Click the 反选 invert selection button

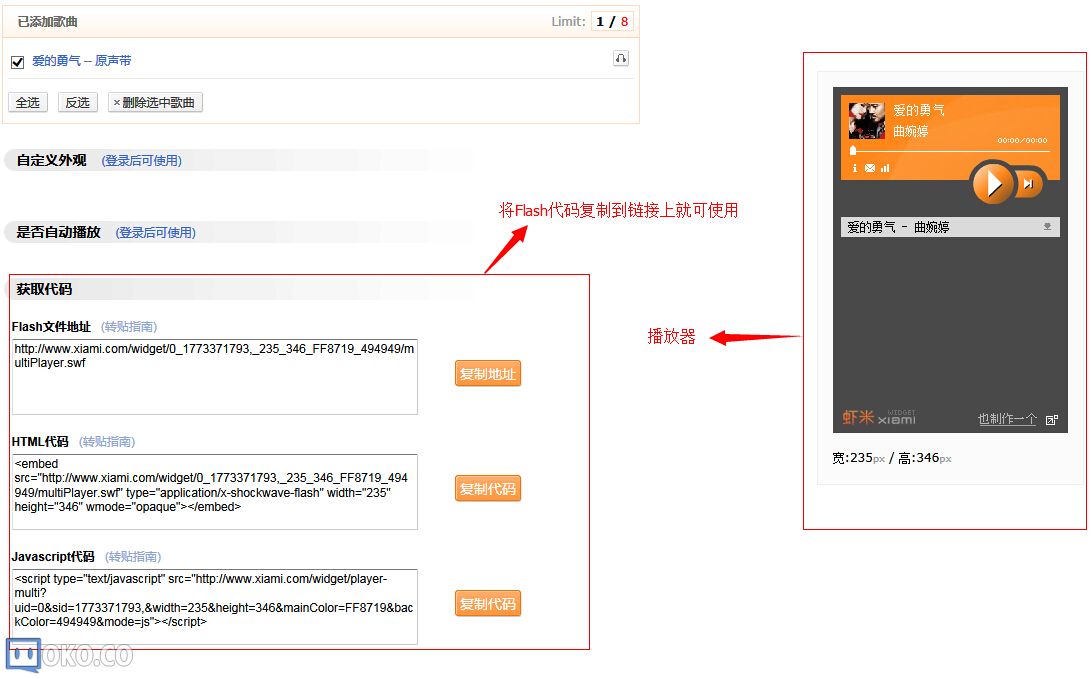pyautogui.click(x=77, y=103)
